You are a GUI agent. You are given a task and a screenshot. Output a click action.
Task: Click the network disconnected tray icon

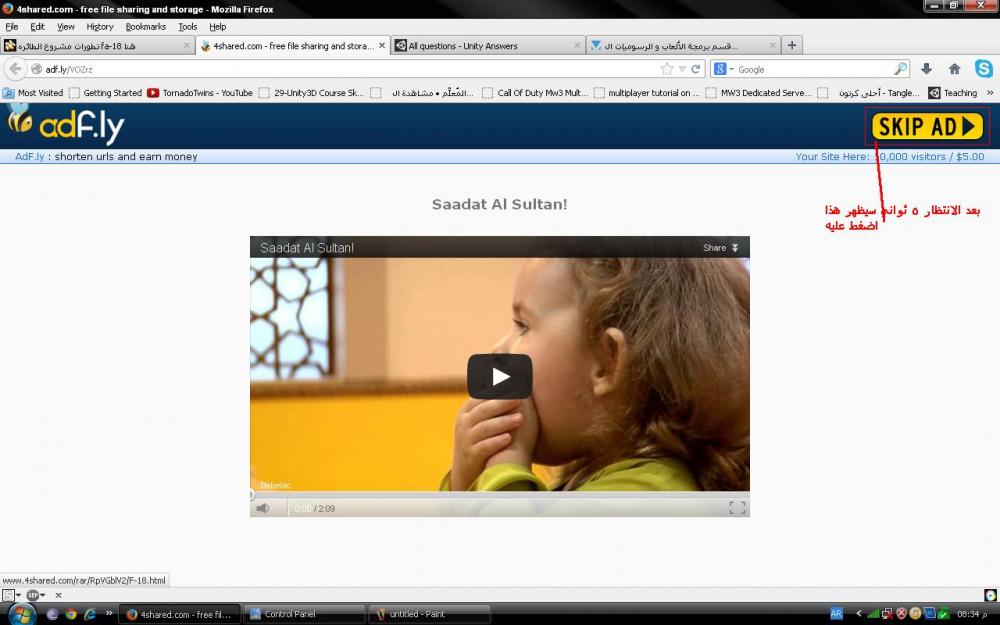[887, 614]
